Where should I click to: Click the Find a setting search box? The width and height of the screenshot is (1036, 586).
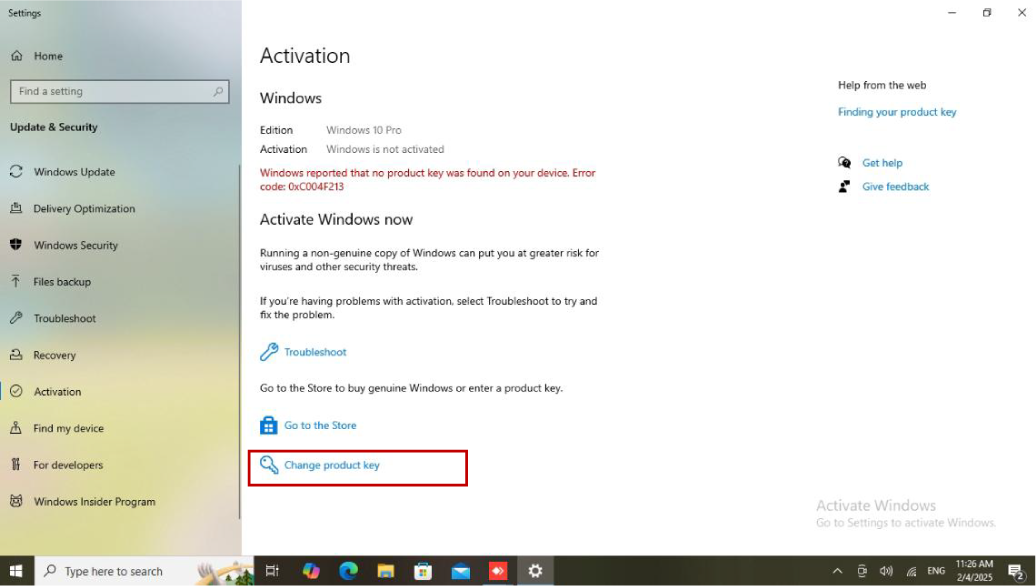pyautogui.click(x=119, y=92)
